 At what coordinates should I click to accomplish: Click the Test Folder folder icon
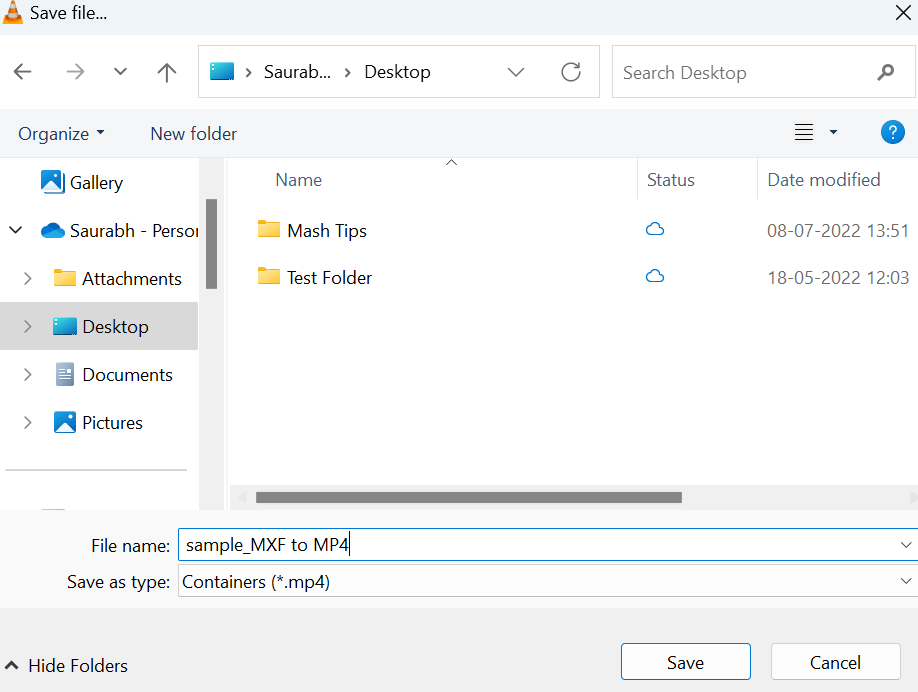click(x=269, y=276)
